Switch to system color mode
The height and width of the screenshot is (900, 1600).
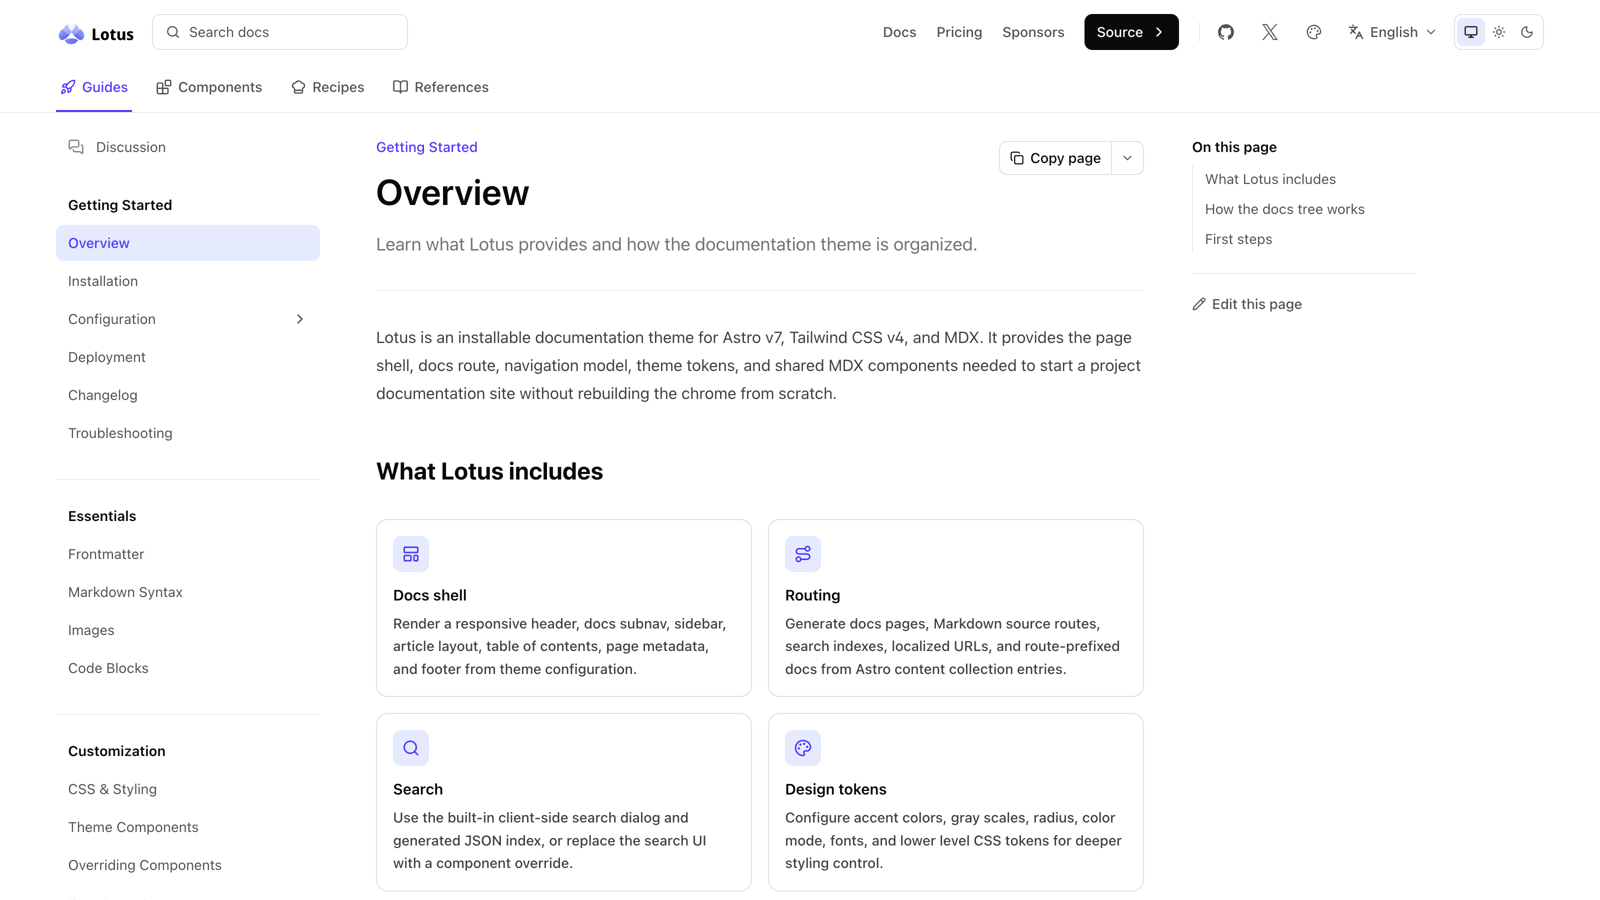tap(1471, 32)
